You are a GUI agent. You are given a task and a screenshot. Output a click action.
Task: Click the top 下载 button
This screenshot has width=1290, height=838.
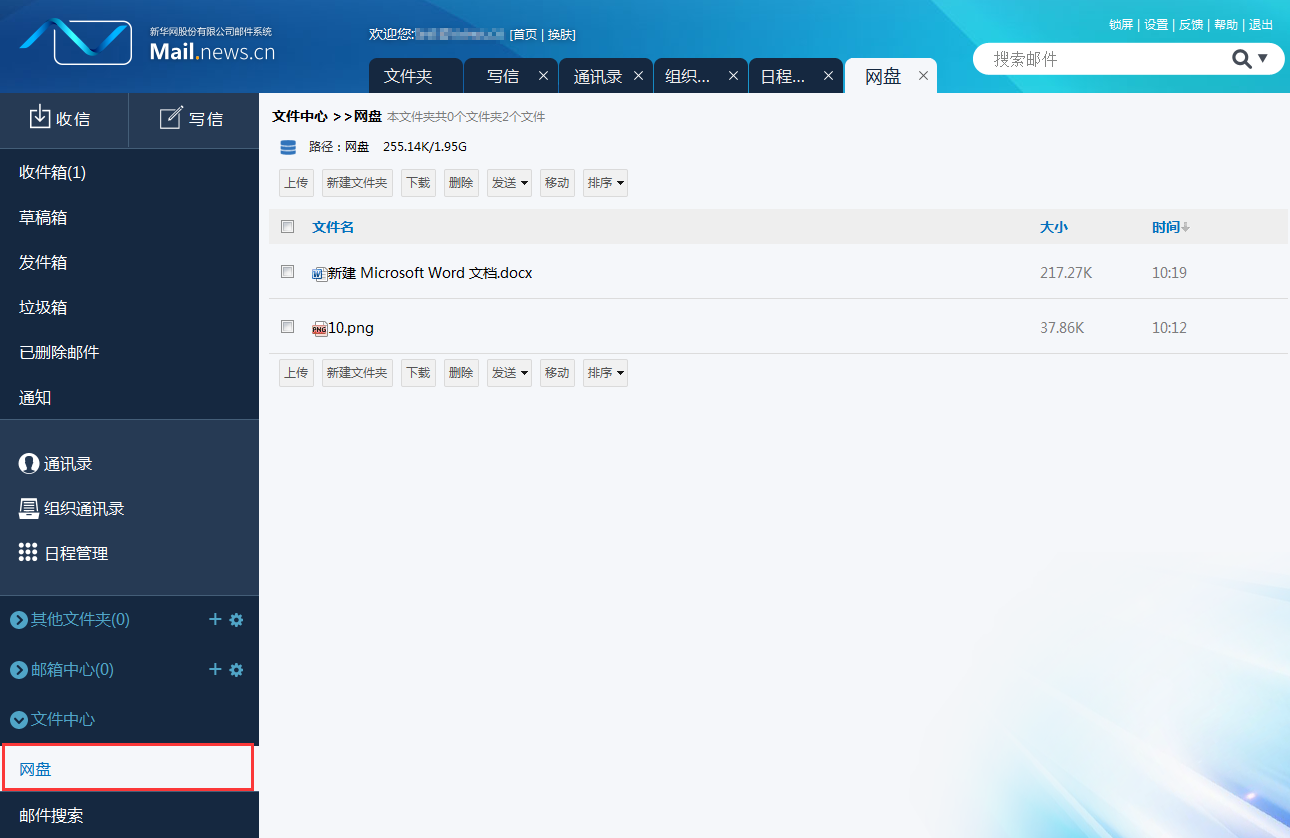[418, 183]
